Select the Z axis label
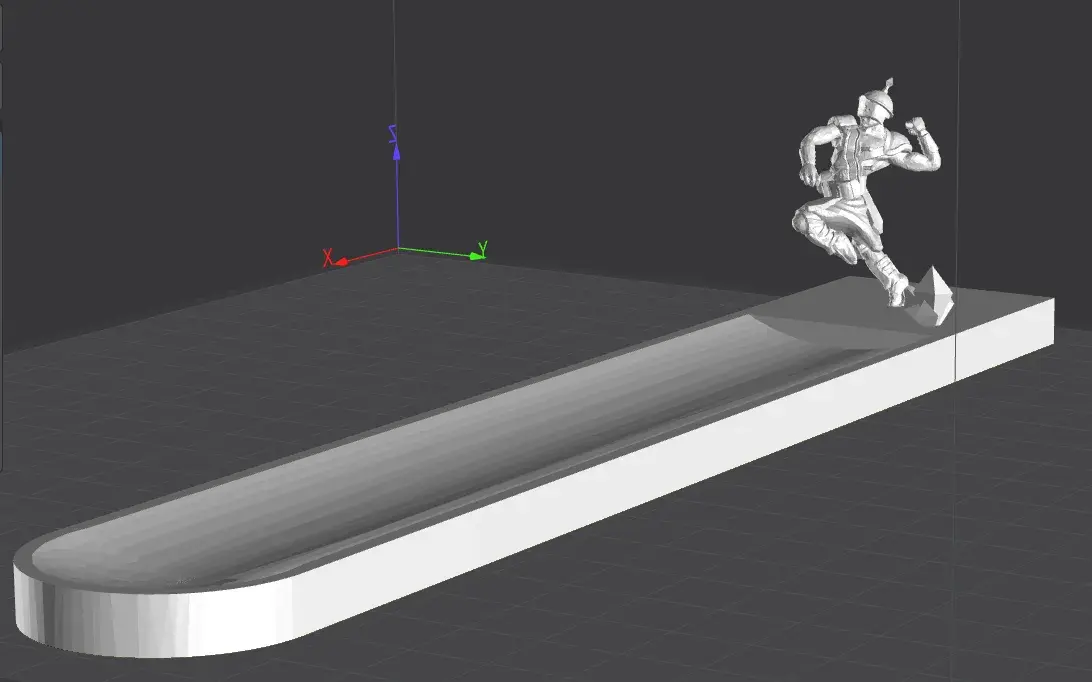The image size is (1092, 682). tap(392, 134)
